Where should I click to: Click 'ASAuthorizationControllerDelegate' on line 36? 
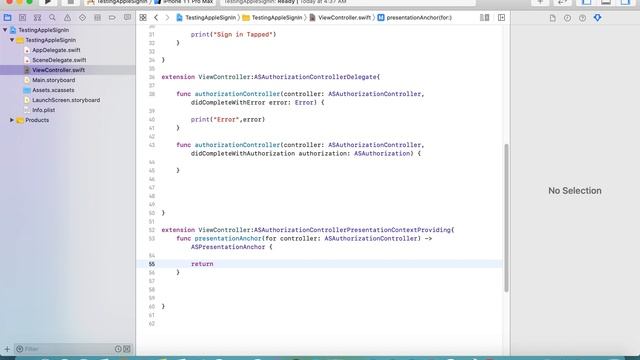point(315,77)
